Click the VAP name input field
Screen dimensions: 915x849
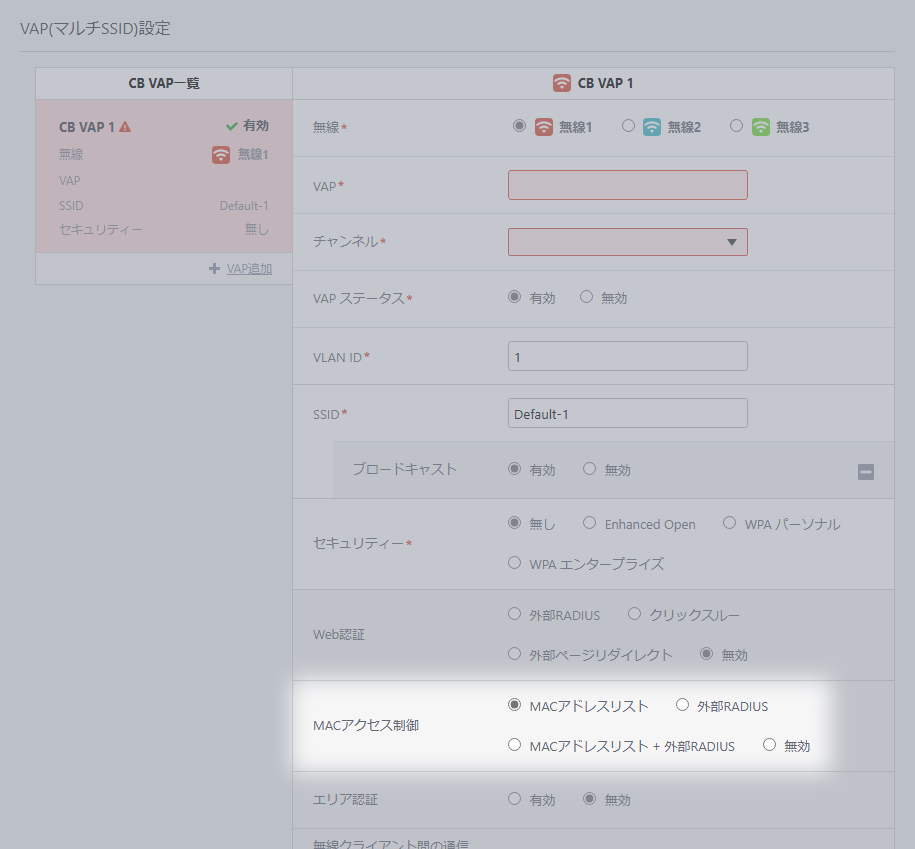pyautogui.click(x=627, y=185)
